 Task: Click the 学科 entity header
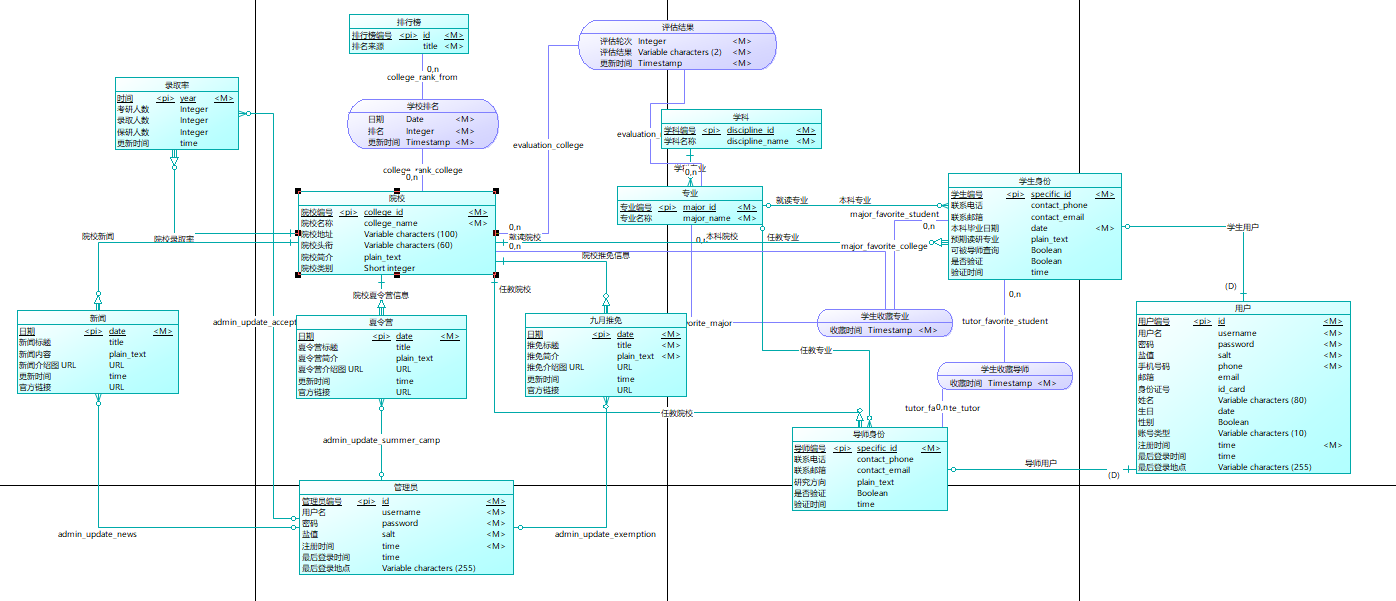point(741,117)
